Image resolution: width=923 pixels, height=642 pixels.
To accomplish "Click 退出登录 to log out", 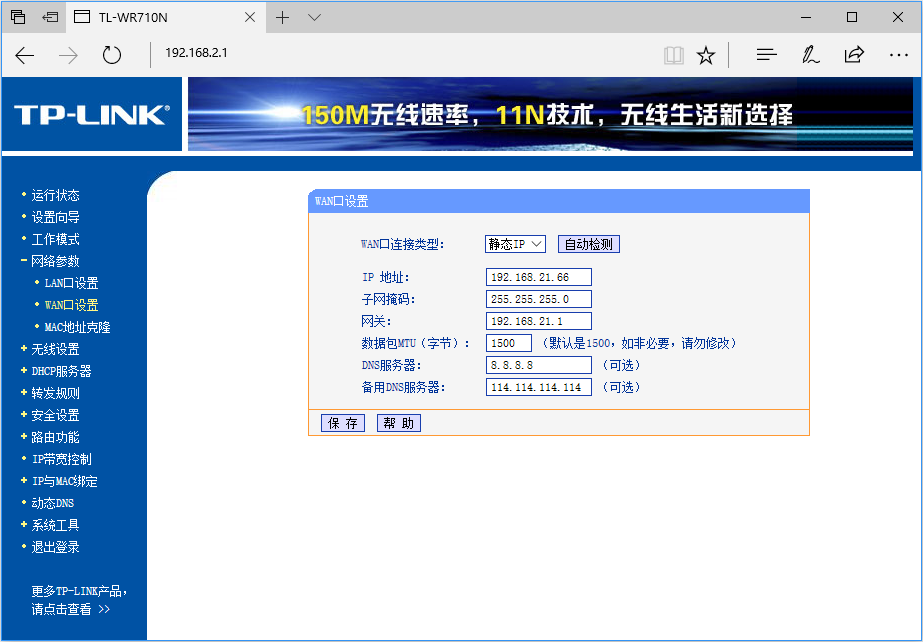I will click(x=55, y=547).
